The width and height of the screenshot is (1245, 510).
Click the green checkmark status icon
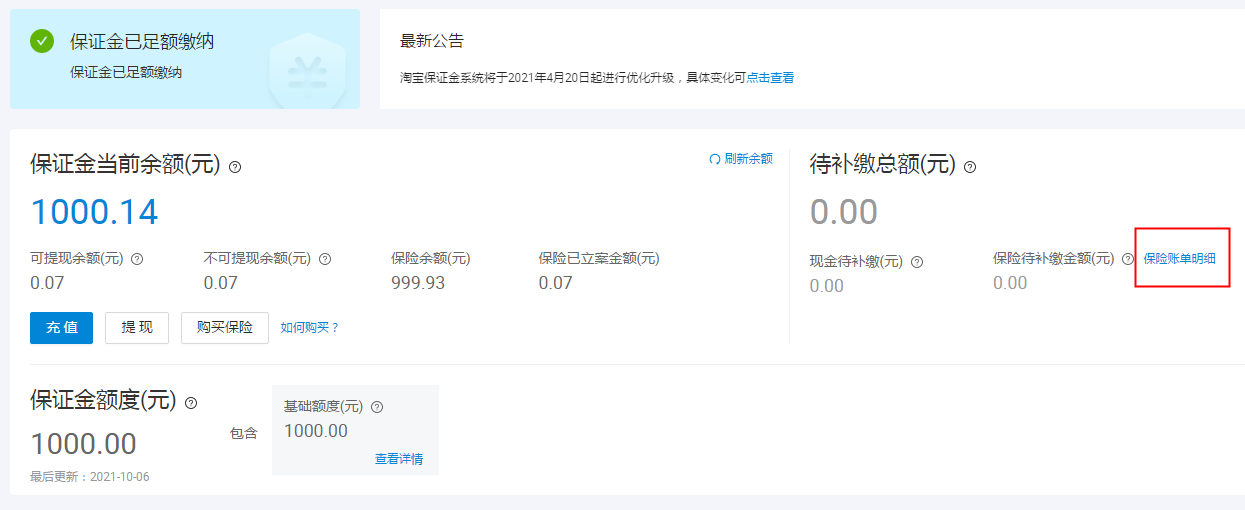point(42,41)
